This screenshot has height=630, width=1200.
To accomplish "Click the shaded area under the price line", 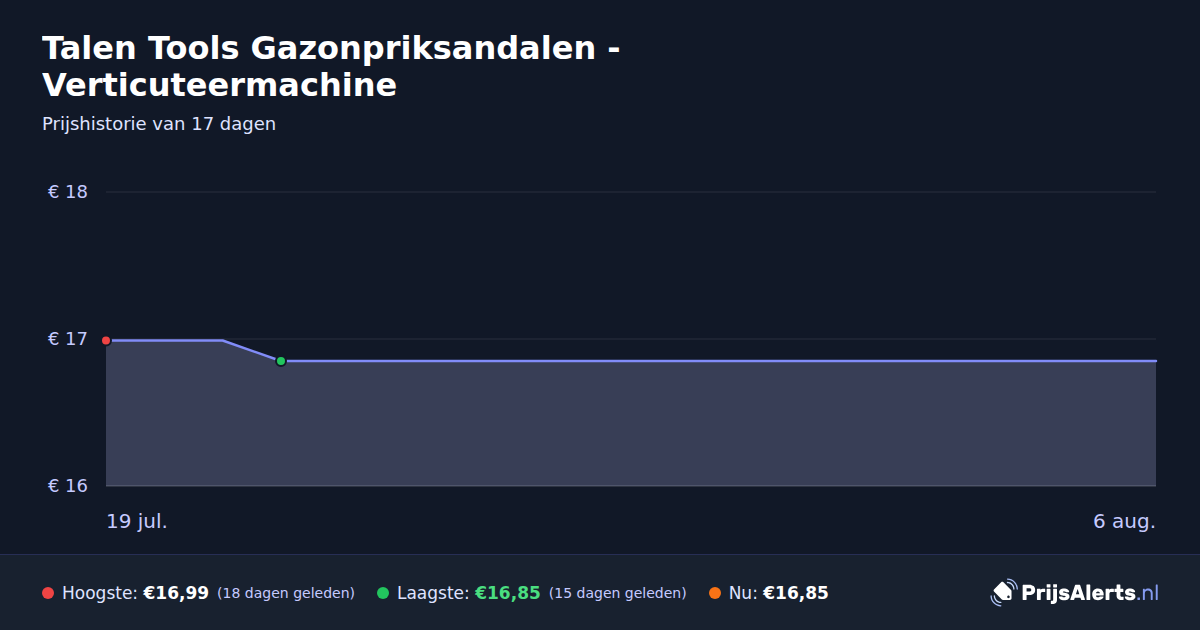I will pos(630,423).
